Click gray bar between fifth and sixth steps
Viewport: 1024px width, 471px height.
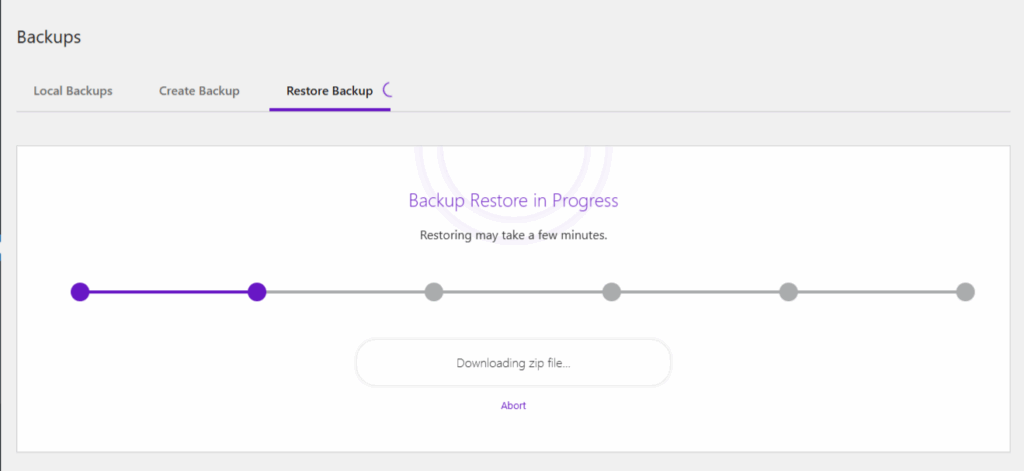877,292
